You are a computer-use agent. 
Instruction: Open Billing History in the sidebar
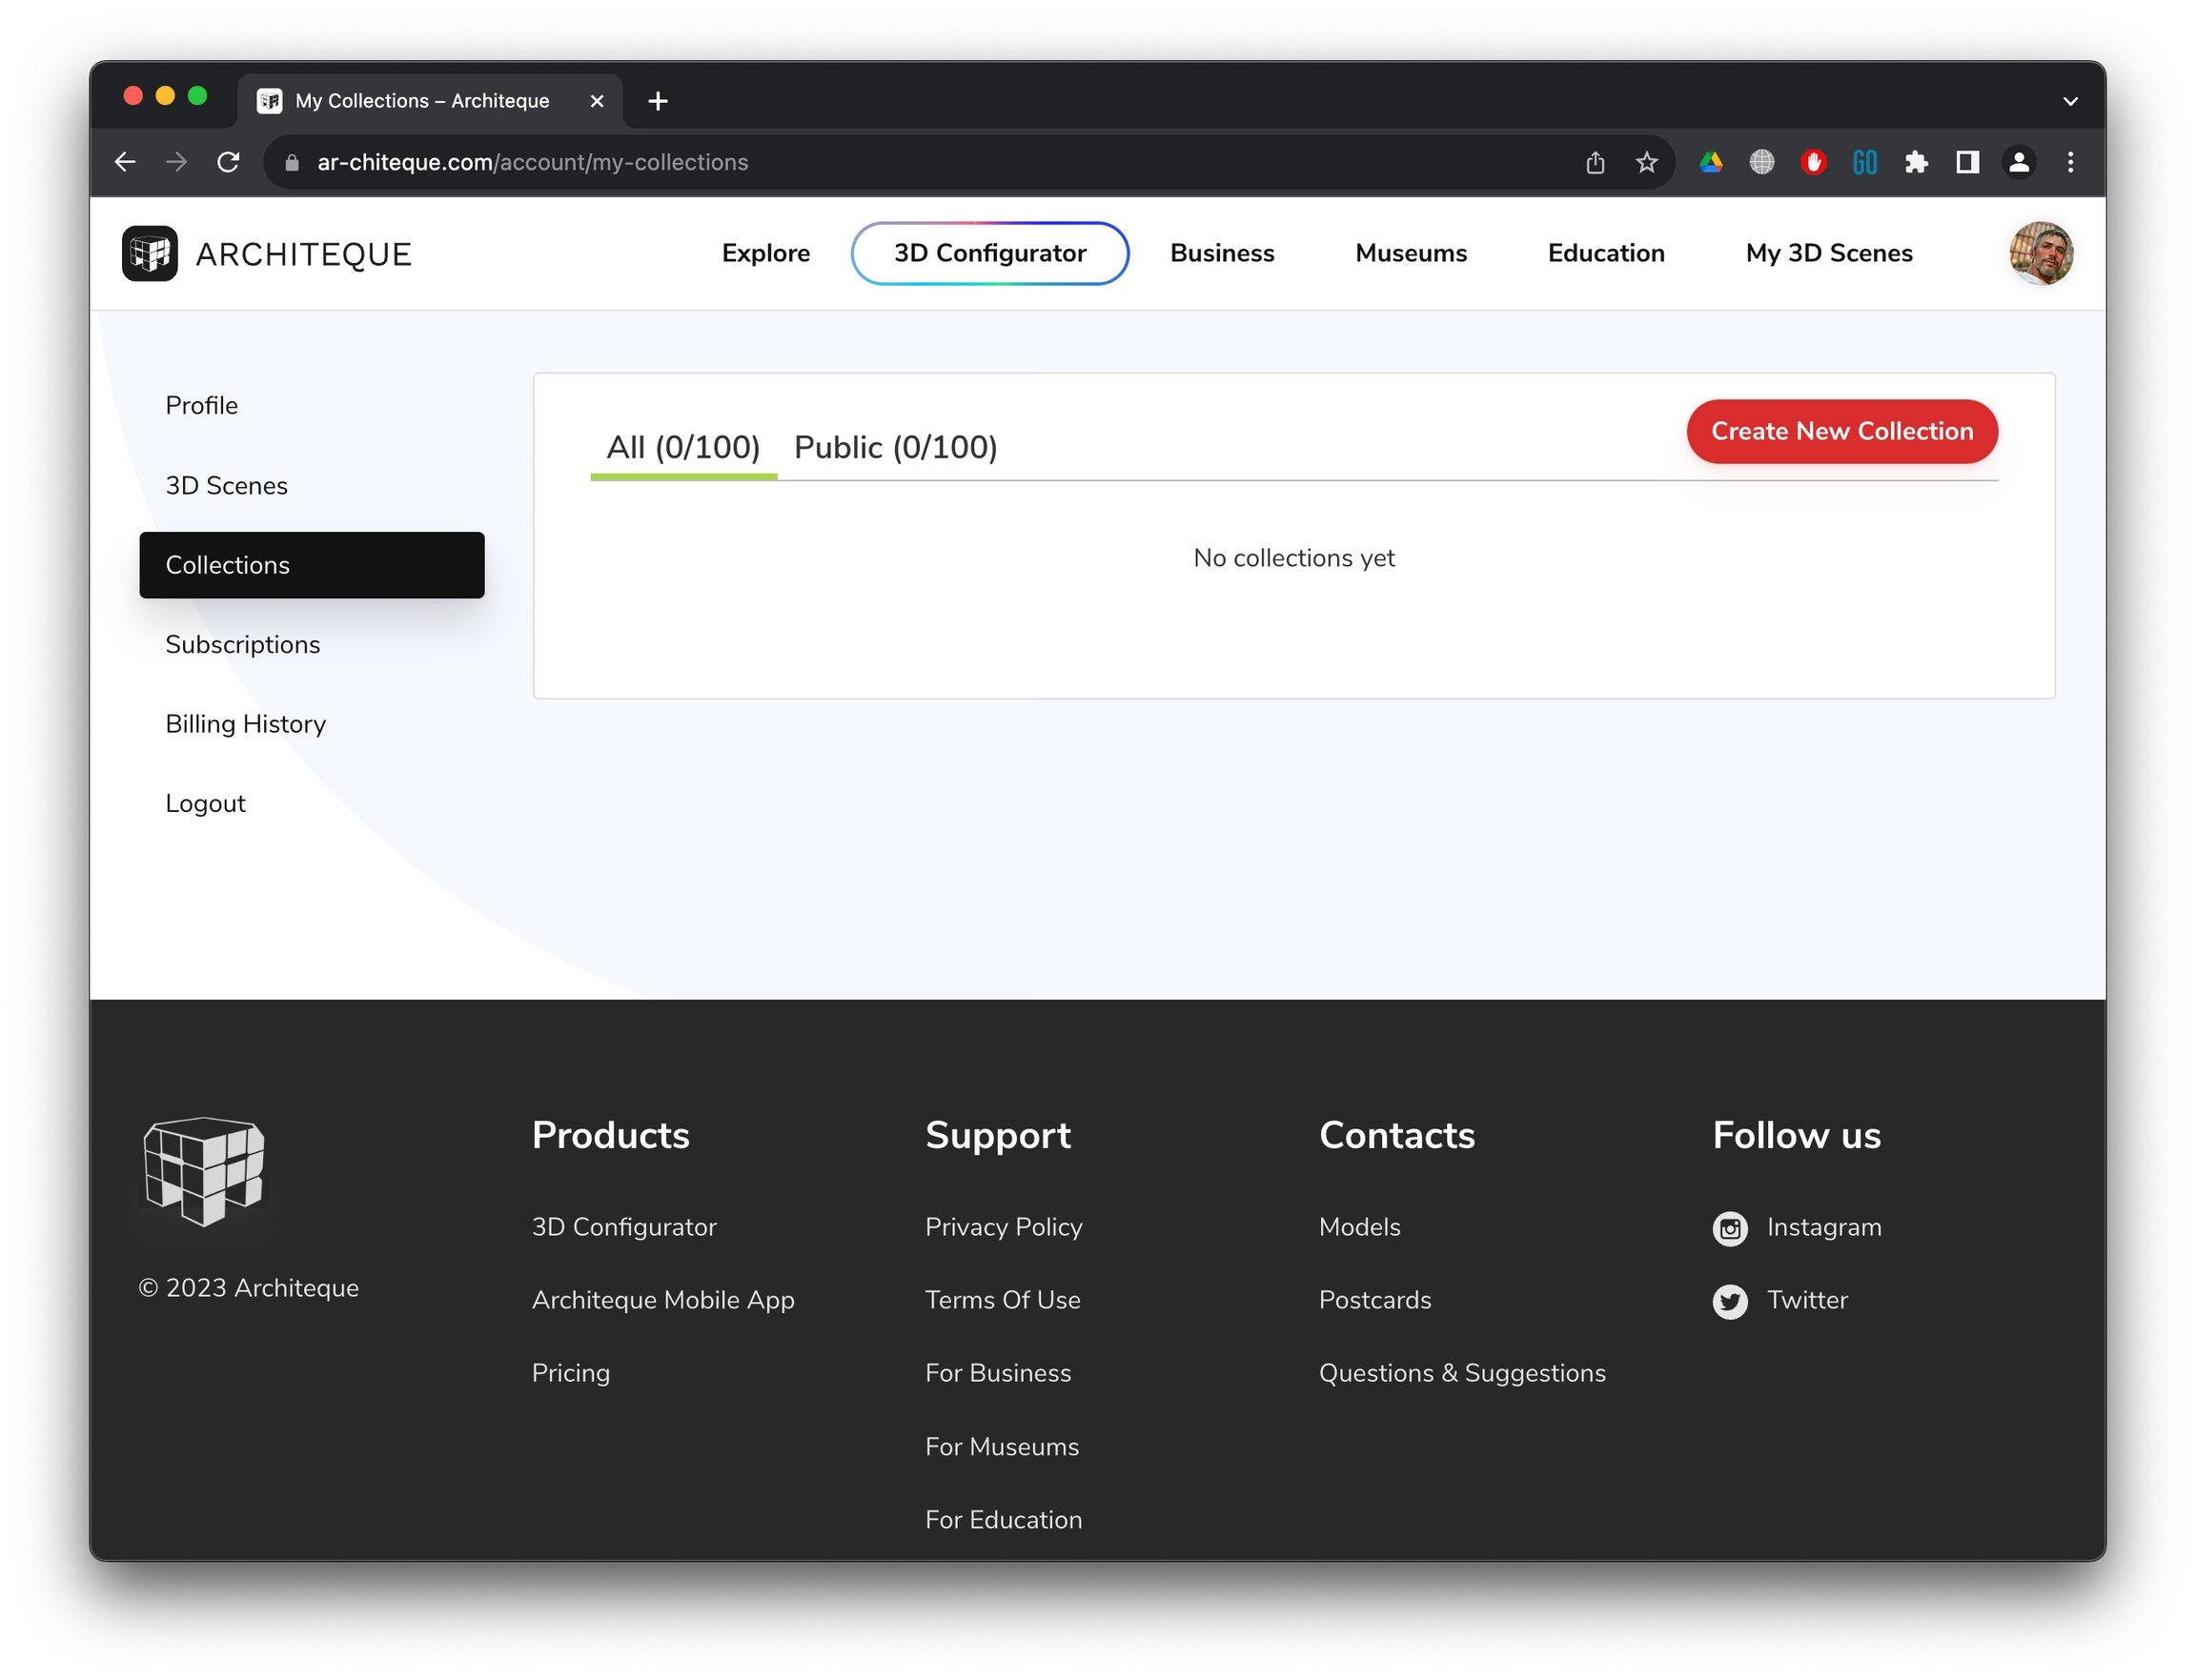(x=246, y=724)
